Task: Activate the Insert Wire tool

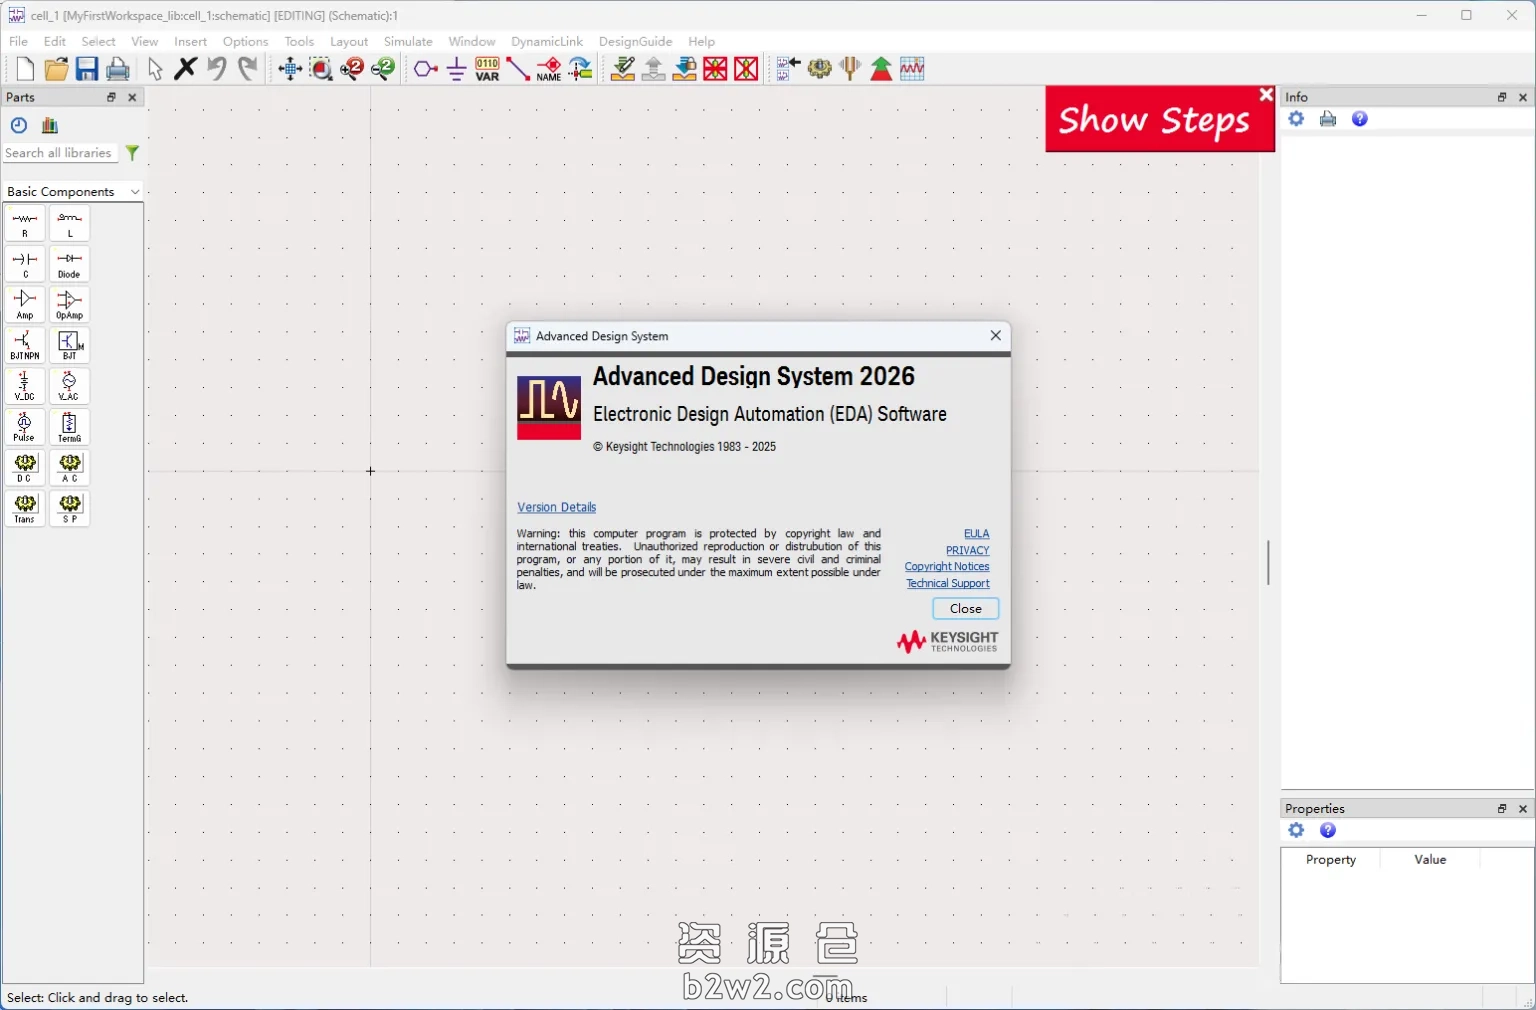Action: (518, 69)
